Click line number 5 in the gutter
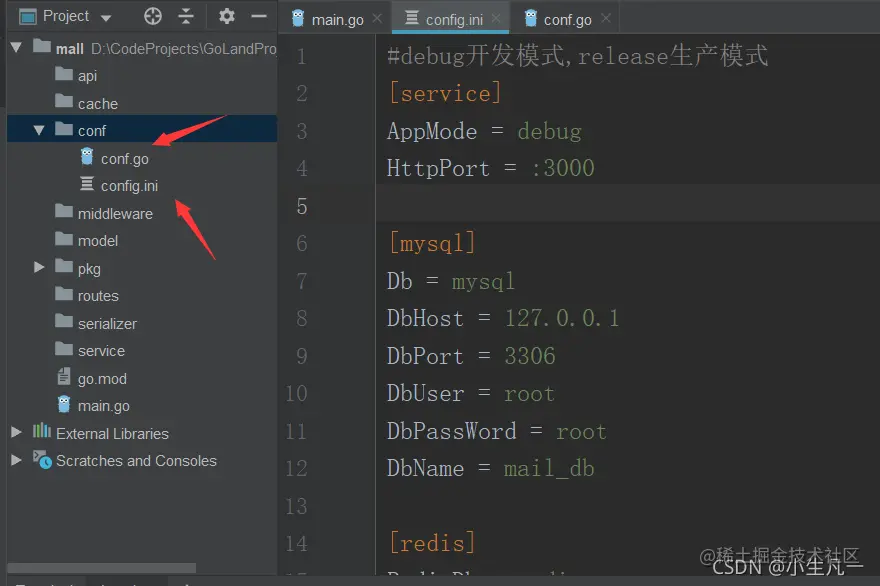This screenshot has width=880, height=586. tap(302, 206)
